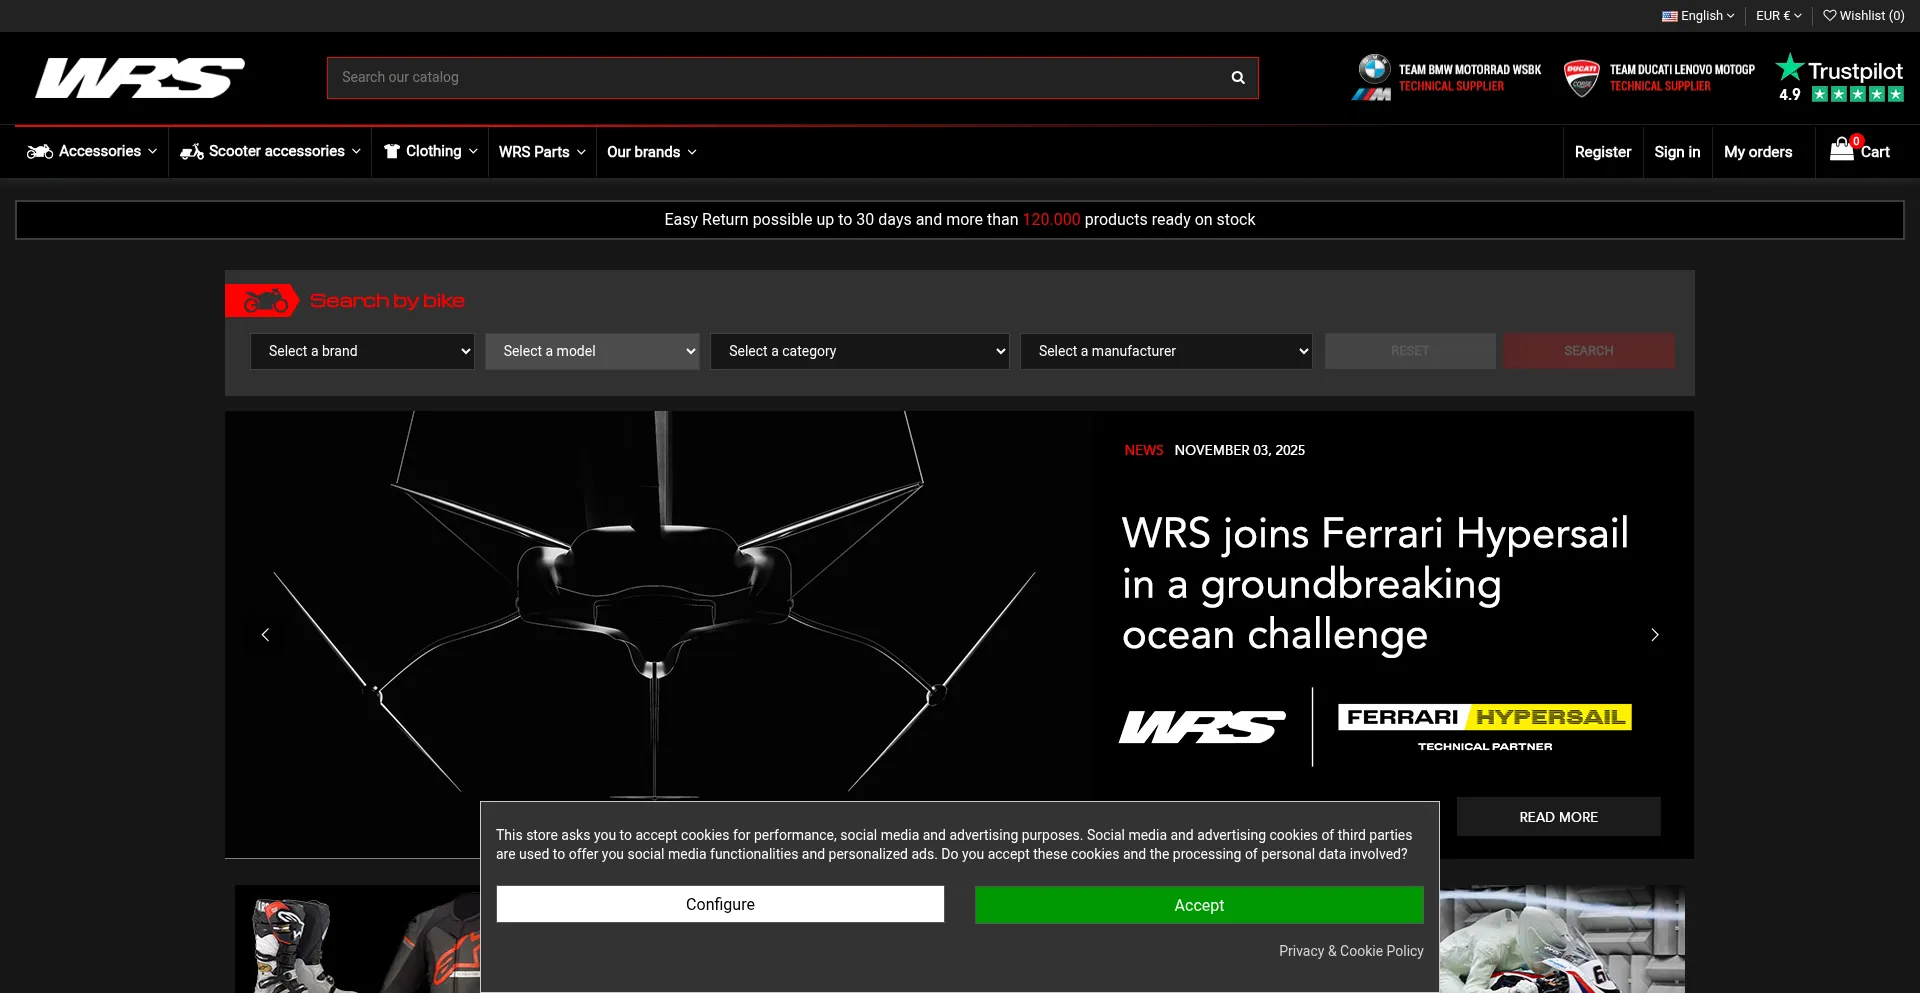Click the Wishlist (0) link

(1864, 16)
